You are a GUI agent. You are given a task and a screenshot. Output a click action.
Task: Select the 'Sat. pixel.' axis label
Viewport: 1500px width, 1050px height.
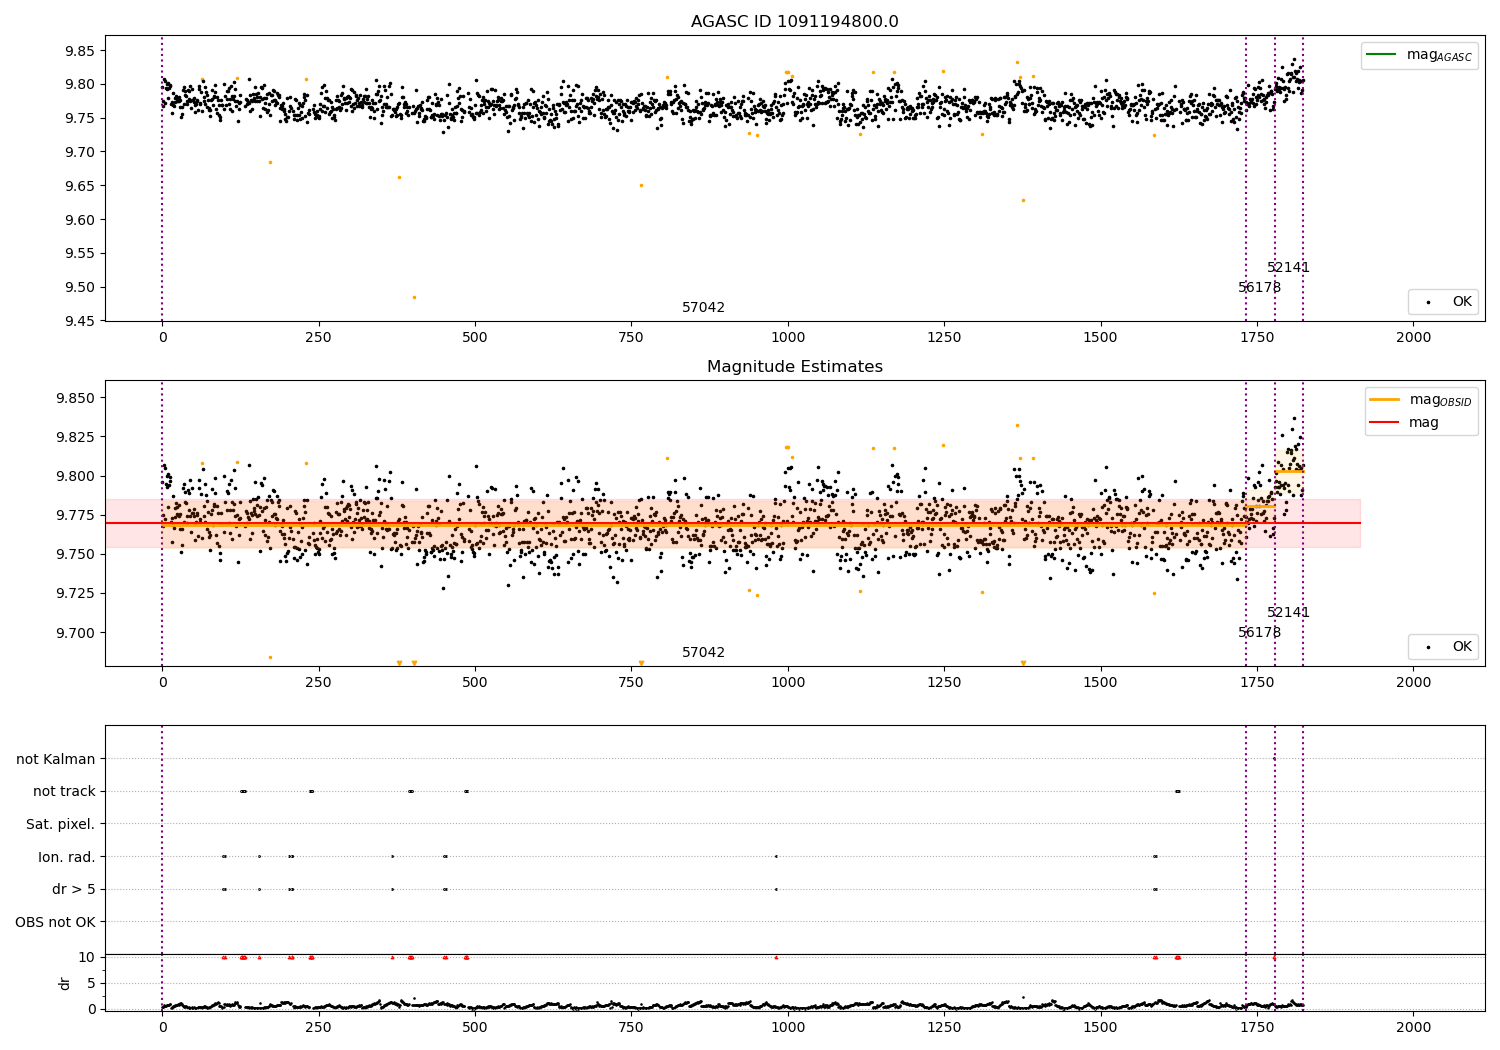tap(60, 824)
